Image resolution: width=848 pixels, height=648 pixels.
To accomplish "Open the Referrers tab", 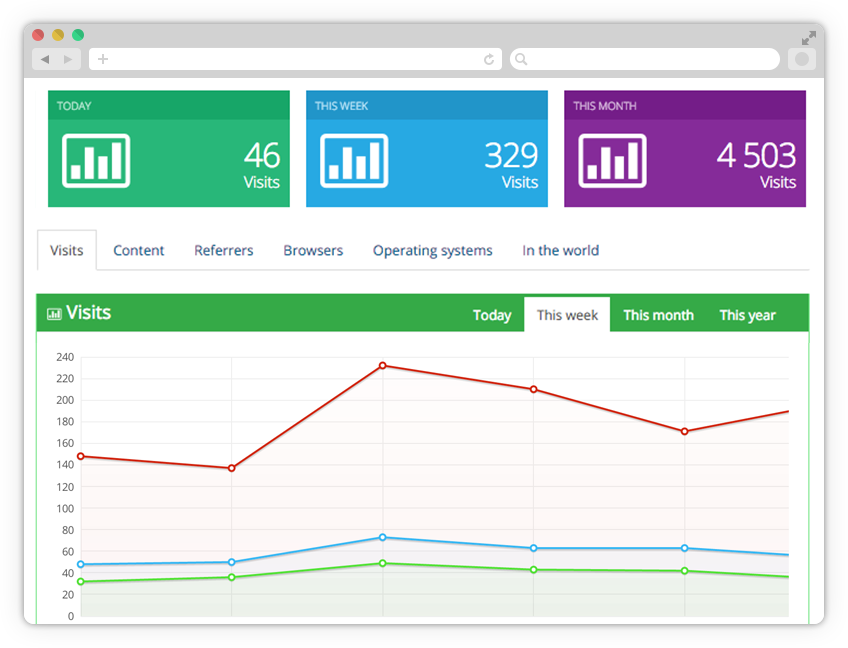I will coord(224,250).
